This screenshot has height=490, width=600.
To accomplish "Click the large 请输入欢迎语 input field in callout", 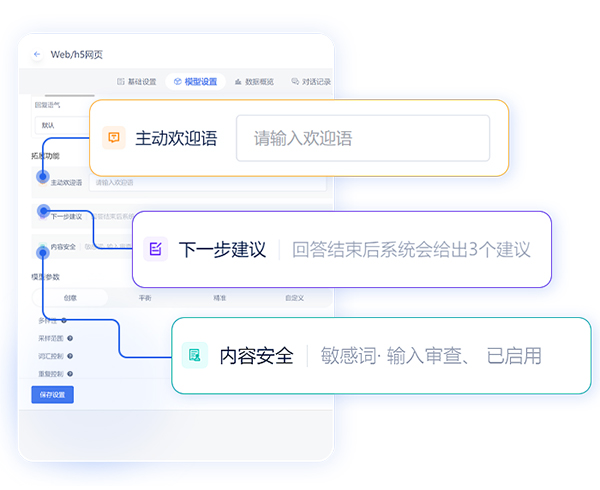I will [363, 138].
